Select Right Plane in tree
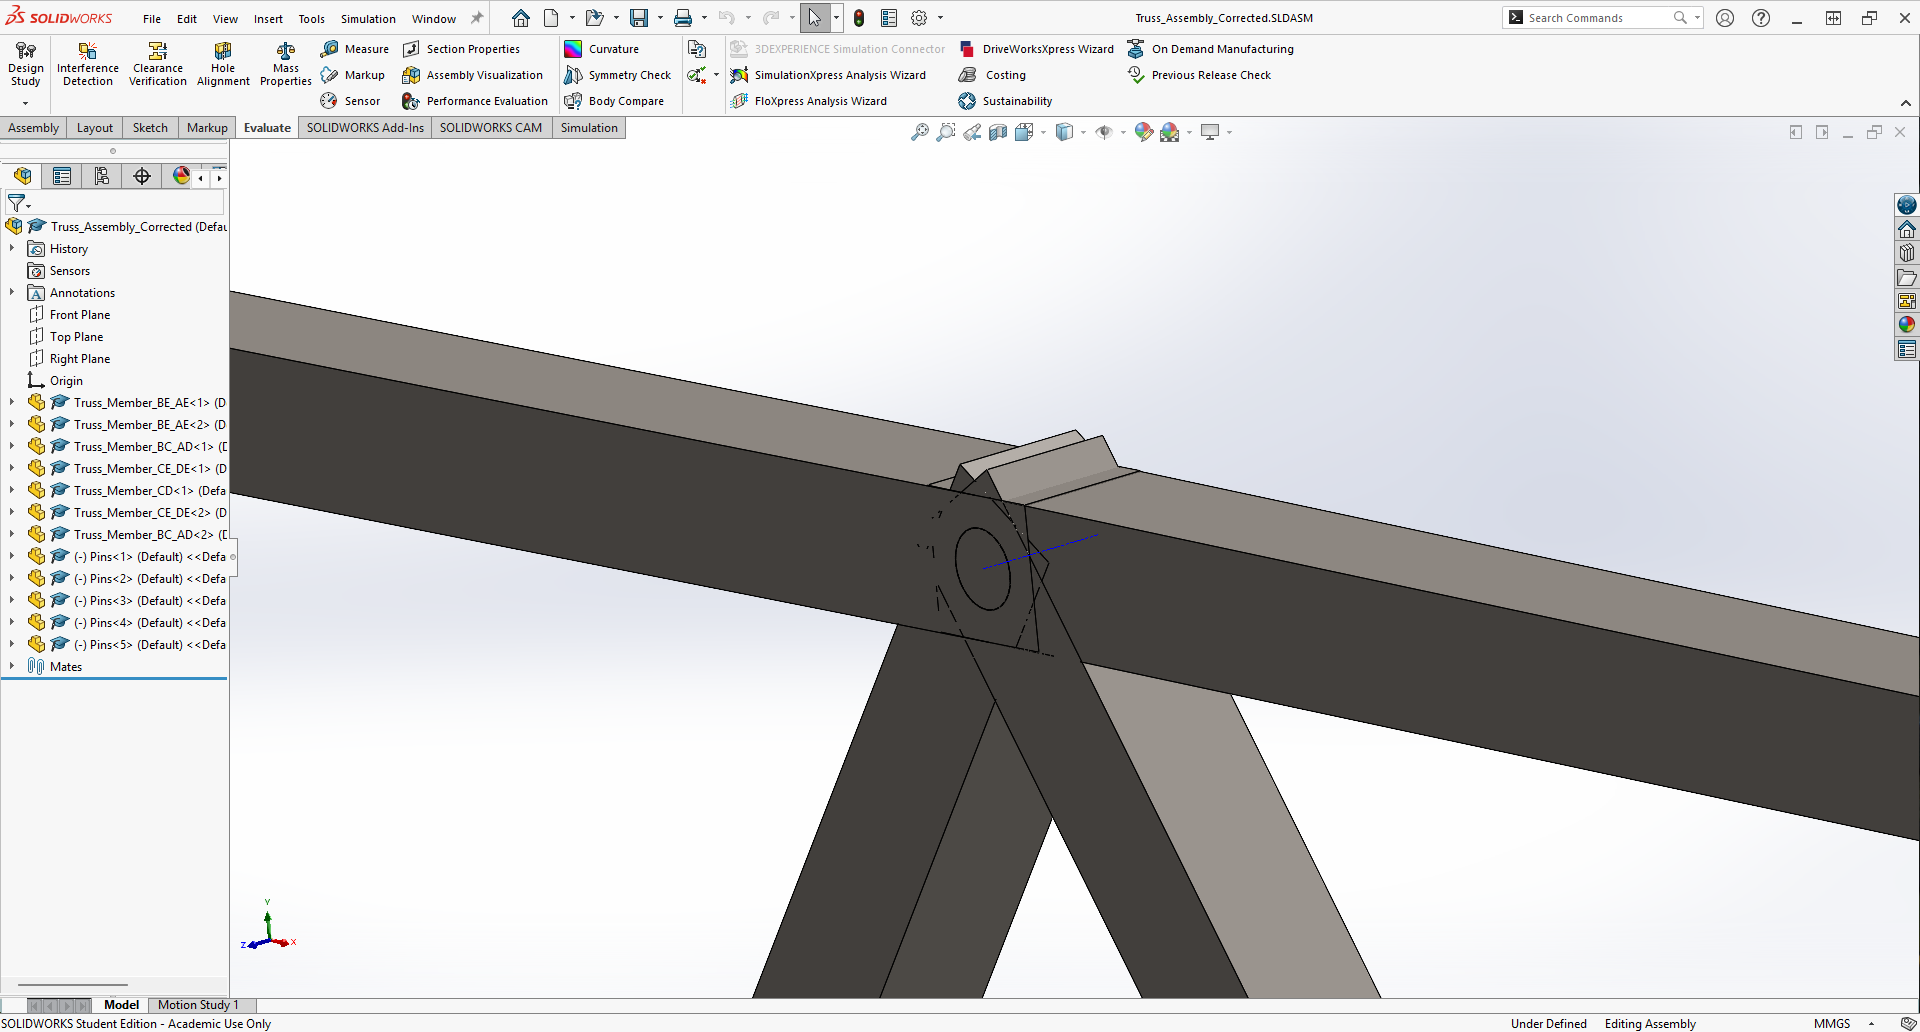The width and height of the screenshot is (1920, 1032). coord(80,359)
